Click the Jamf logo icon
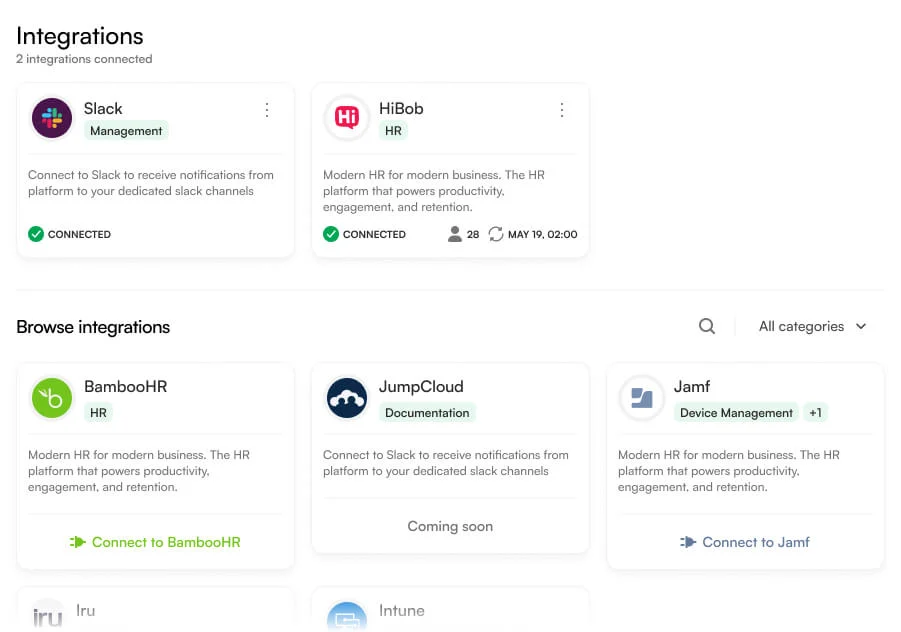 [641, 398]
